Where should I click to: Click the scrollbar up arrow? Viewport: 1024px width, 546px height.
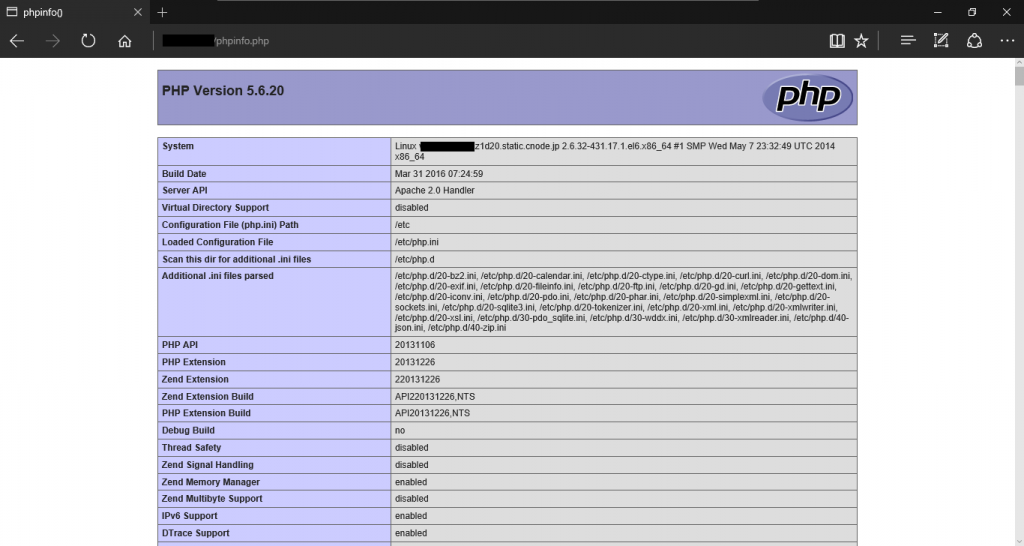tap(1019, 62)
